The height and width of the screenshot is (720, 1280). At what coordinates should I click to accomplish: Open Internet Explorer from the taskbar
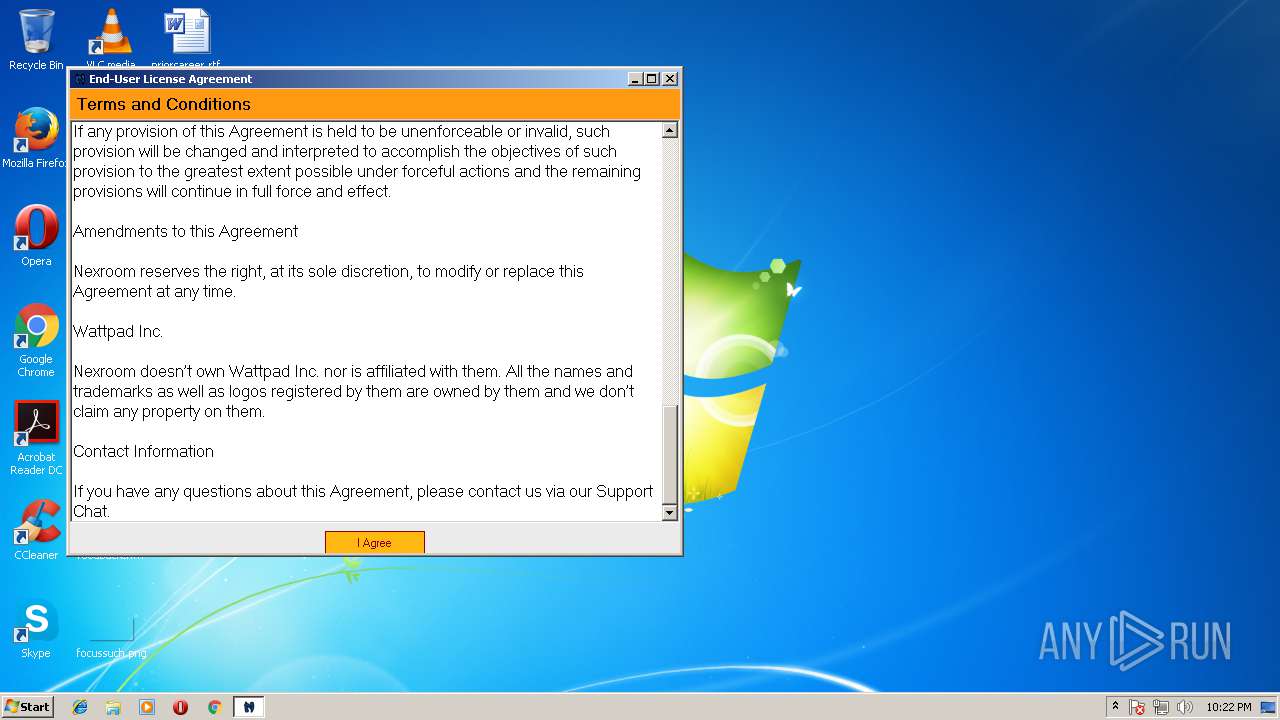pyautogui.click(x=80, y=707)
